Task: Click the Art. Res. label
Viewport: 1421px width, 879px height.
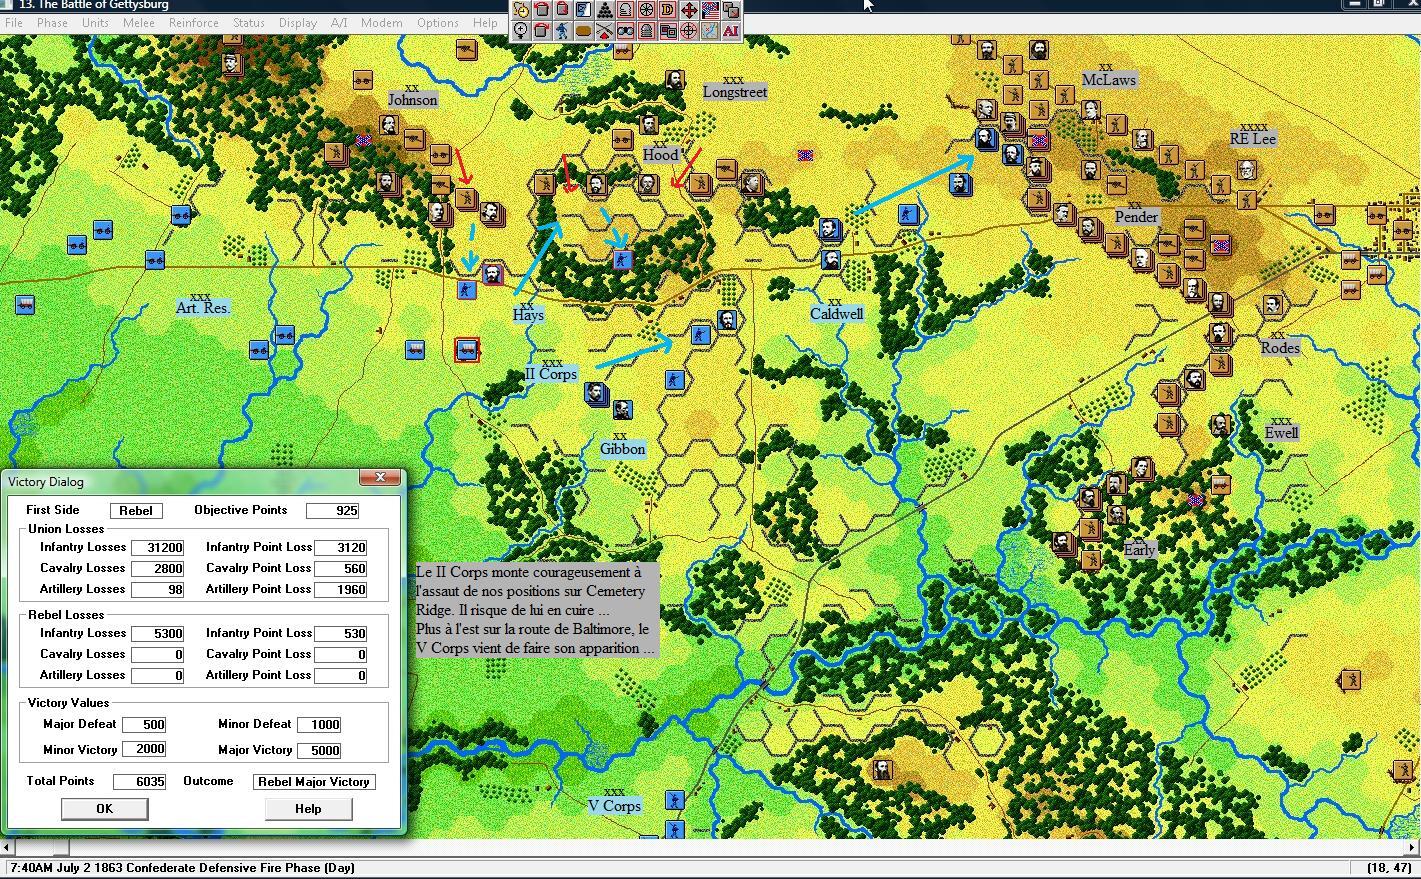Action: [x=203, y=308]
